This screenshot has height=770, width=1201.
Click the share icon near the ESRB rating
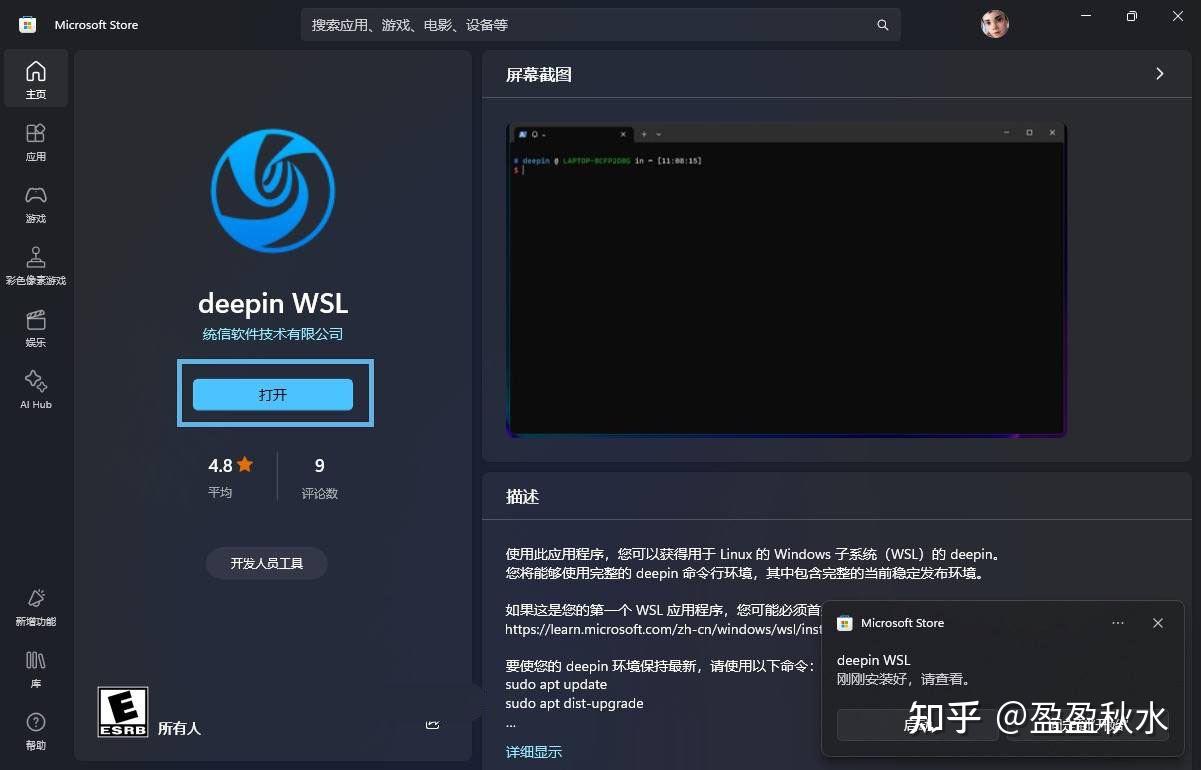(x=432, y=725)
